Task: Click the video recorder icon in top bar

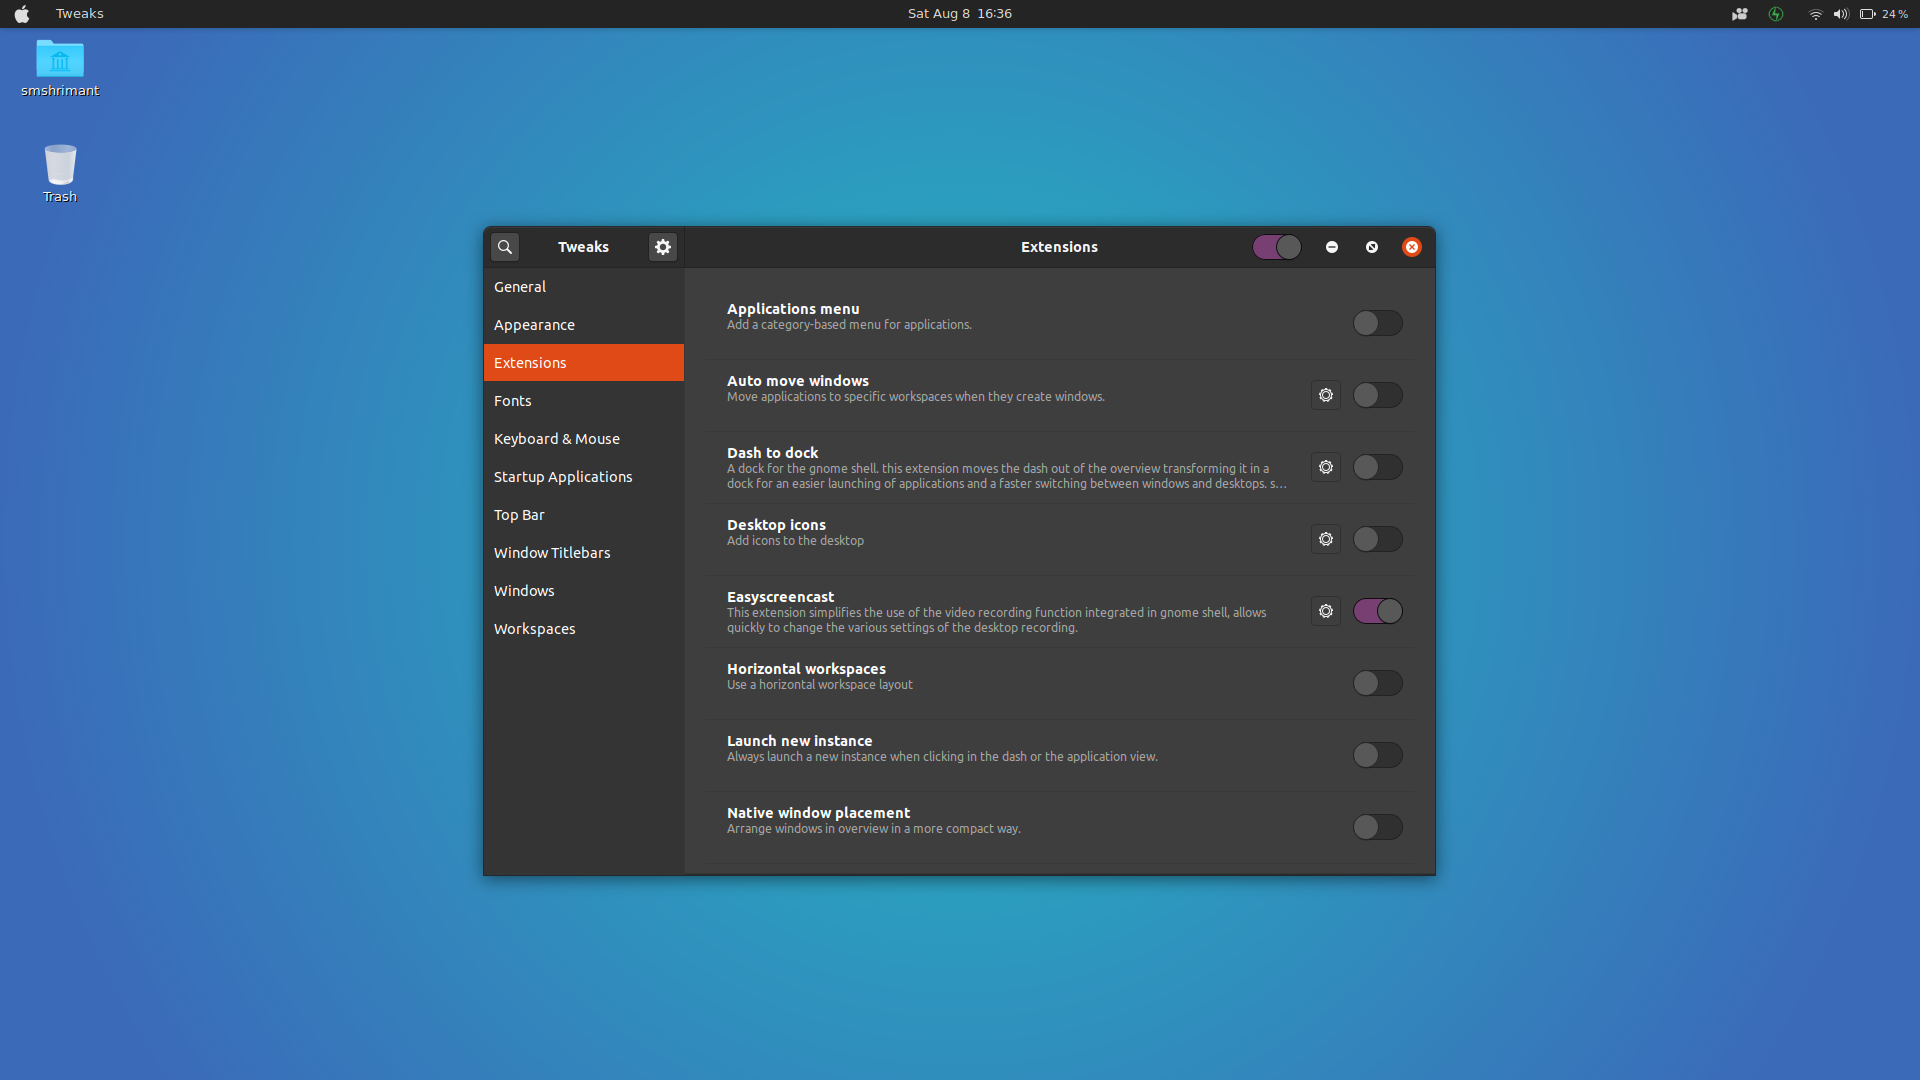Action: click(x=1740, y=14)
